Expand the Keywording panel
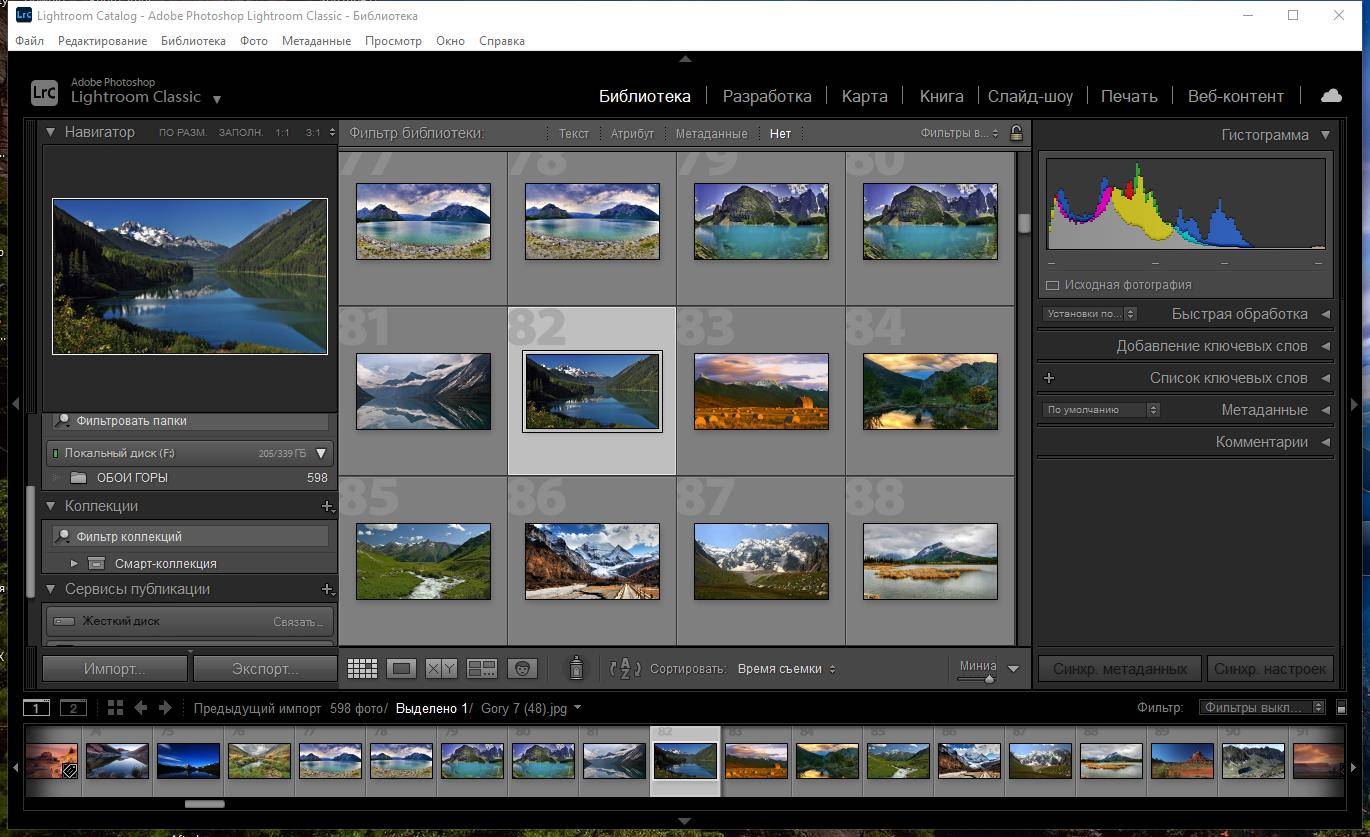 point(1325,346)
